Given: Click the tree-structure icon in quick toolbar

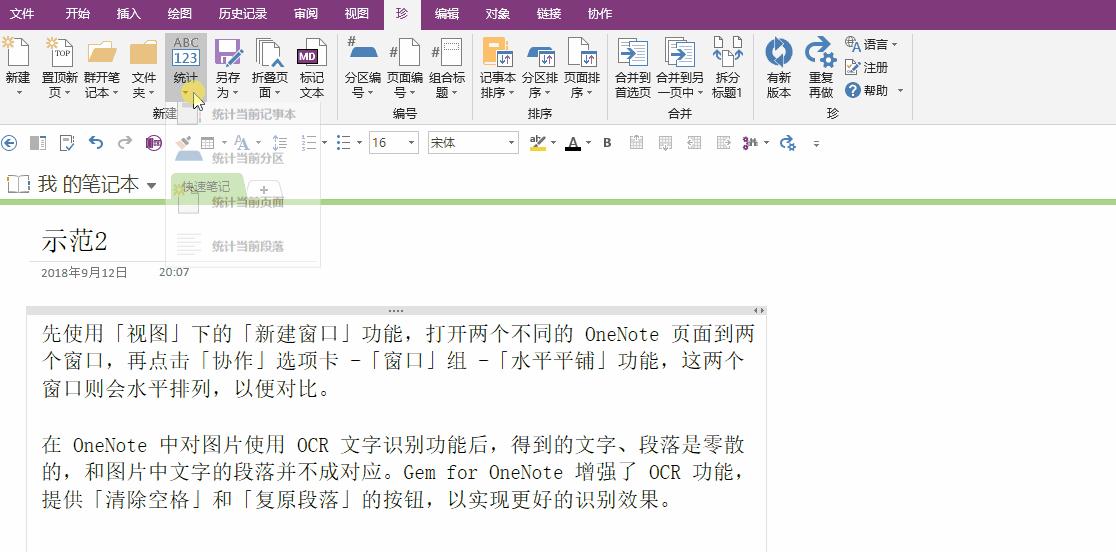Looking at the screenshot, I should tap(750, 143).
